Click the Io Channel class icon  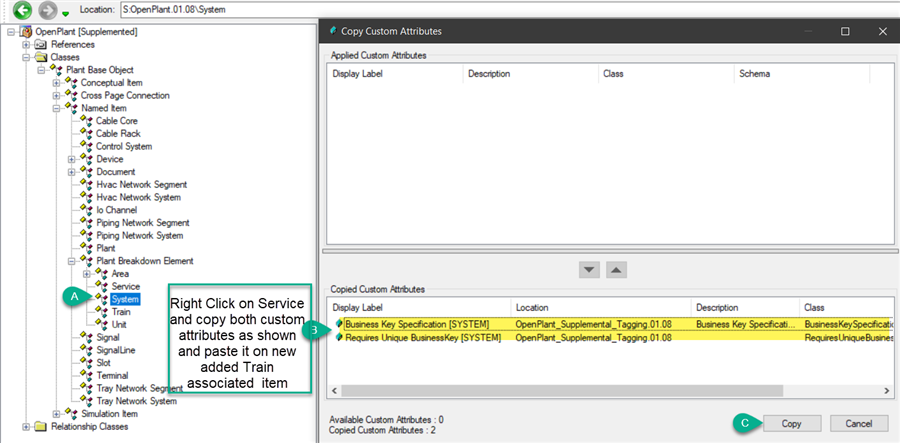[x=87, y=210]
